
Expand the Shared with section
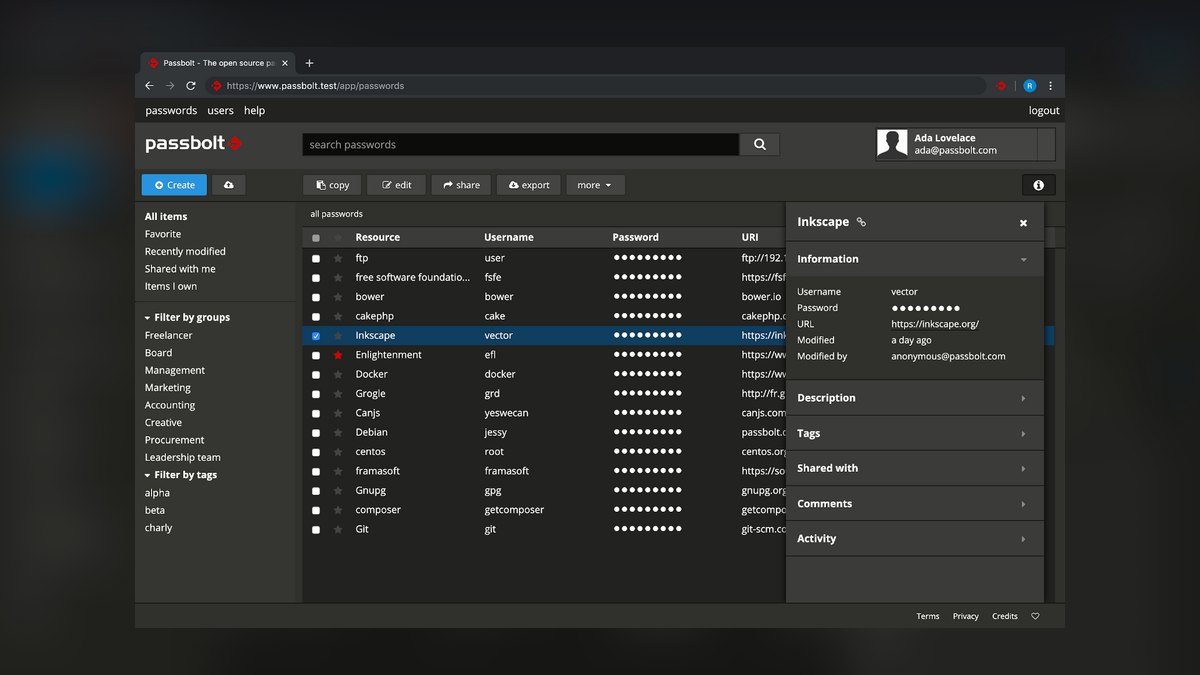point(915,468)
